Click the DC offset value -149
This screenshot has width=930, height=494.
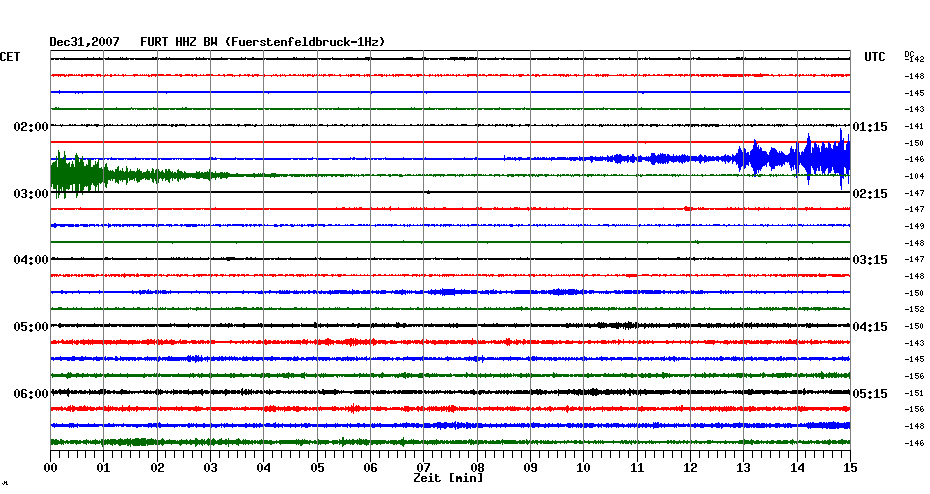[915, 226]
